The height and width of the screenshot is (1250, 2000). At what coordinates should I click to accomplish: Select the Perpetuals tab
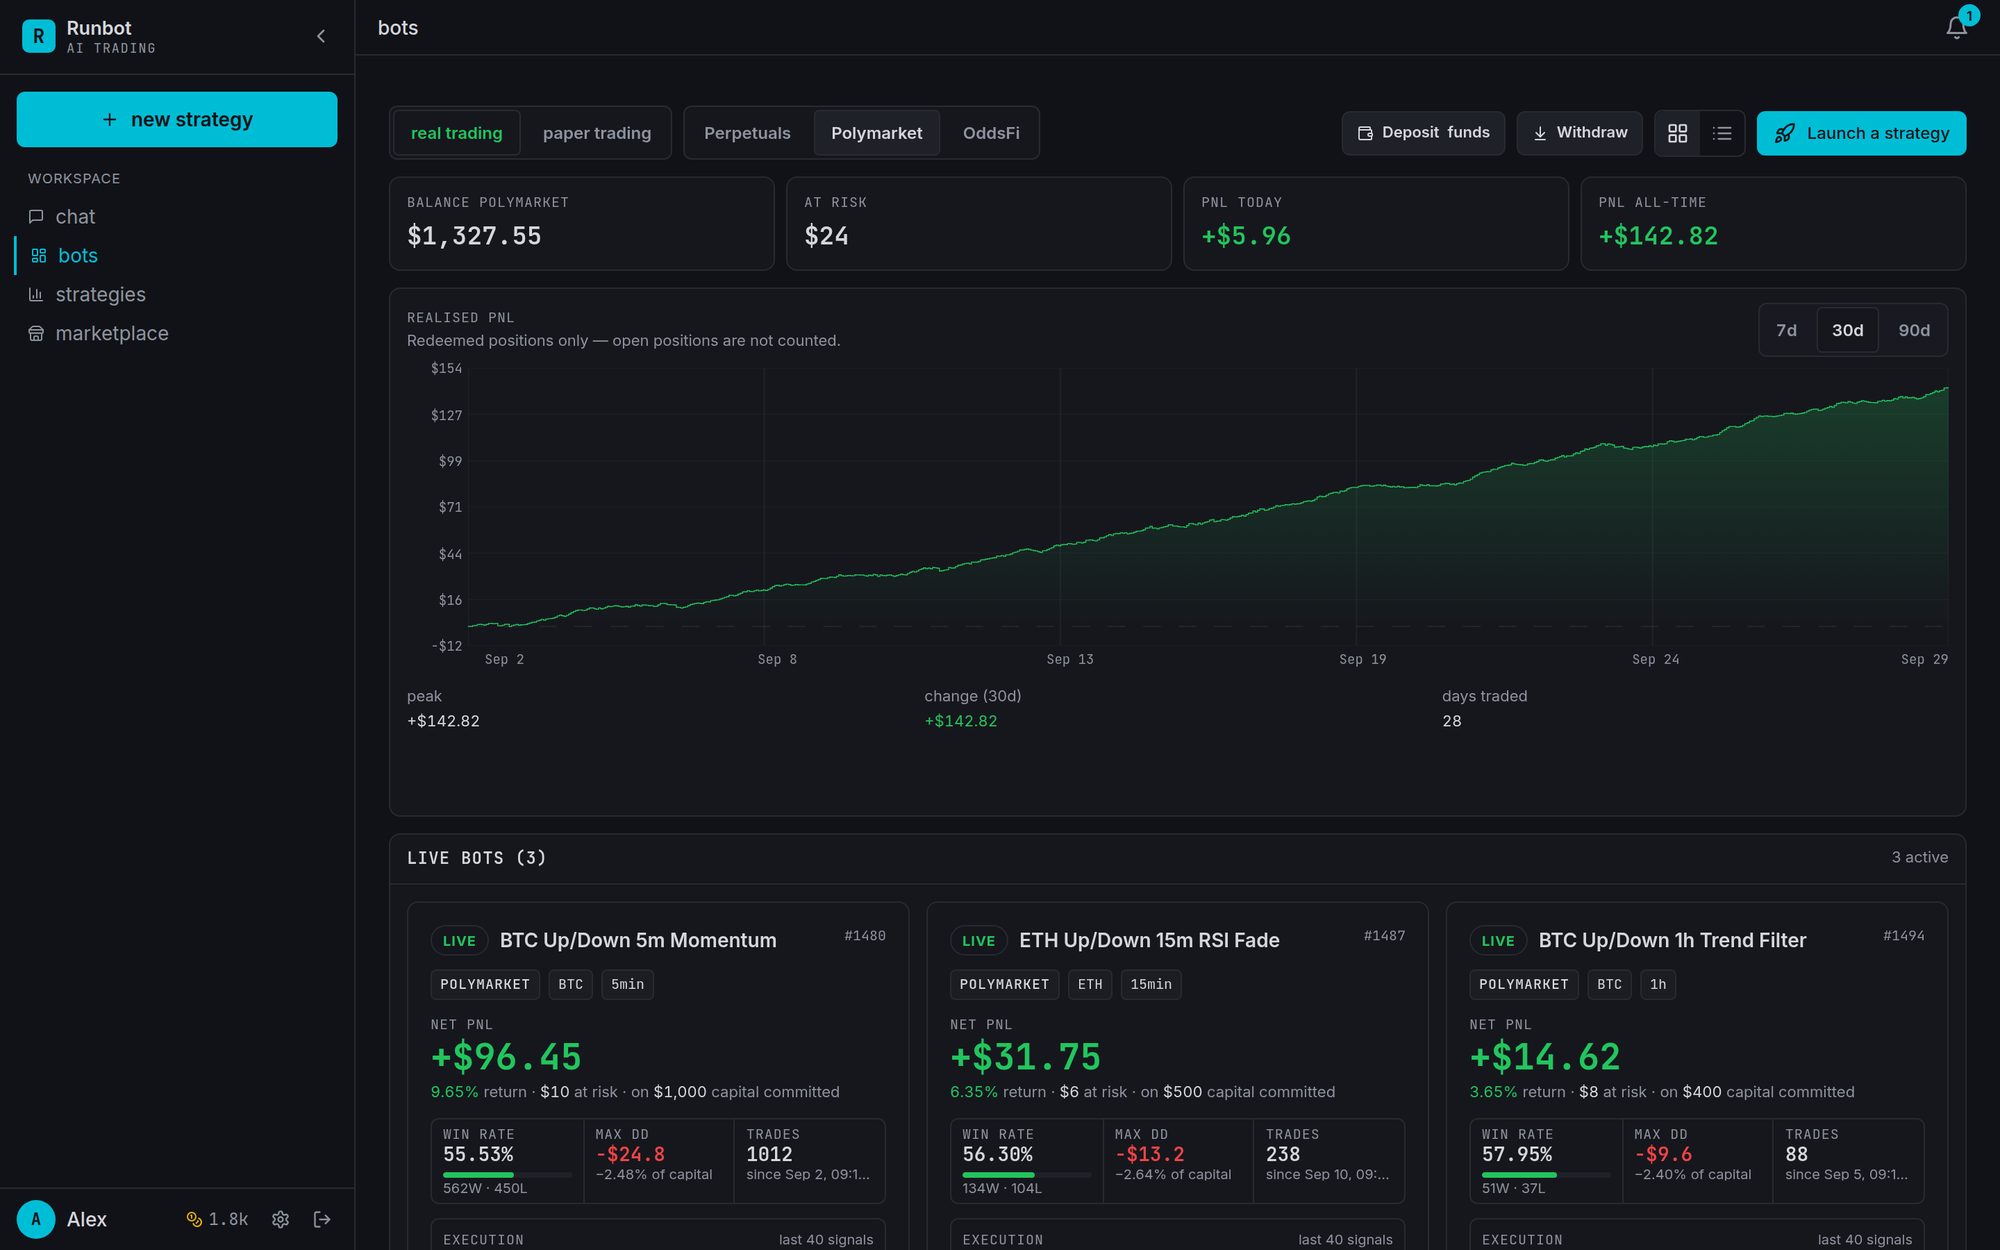click(747, 133)
